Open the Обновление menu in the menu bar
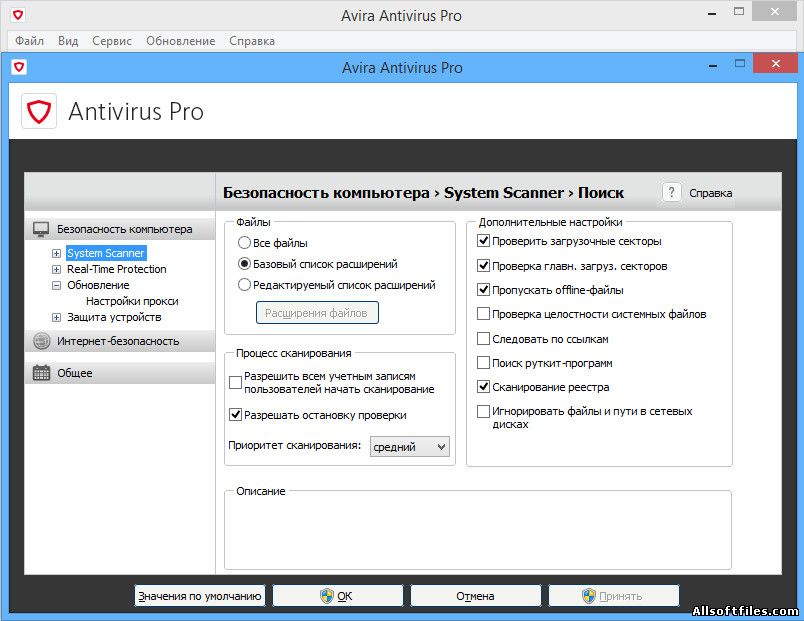The image size is (804, 621). (180, 41)
